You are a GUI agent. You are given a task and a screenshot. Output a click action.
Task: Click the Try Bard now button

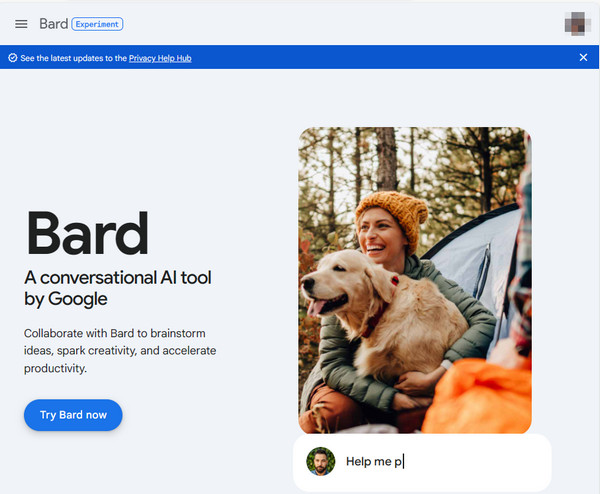pyautogui.click(x=73, y=415)
